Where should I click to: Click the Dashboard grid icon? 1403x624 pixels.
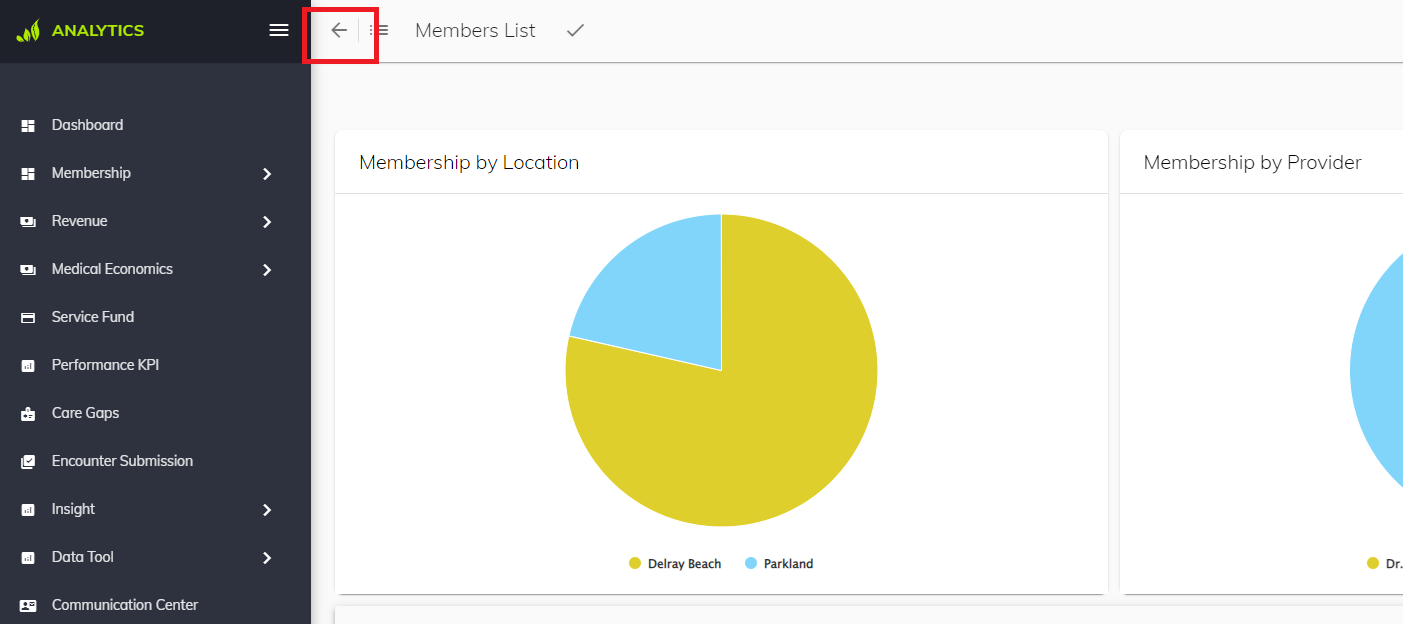[28, 125]
